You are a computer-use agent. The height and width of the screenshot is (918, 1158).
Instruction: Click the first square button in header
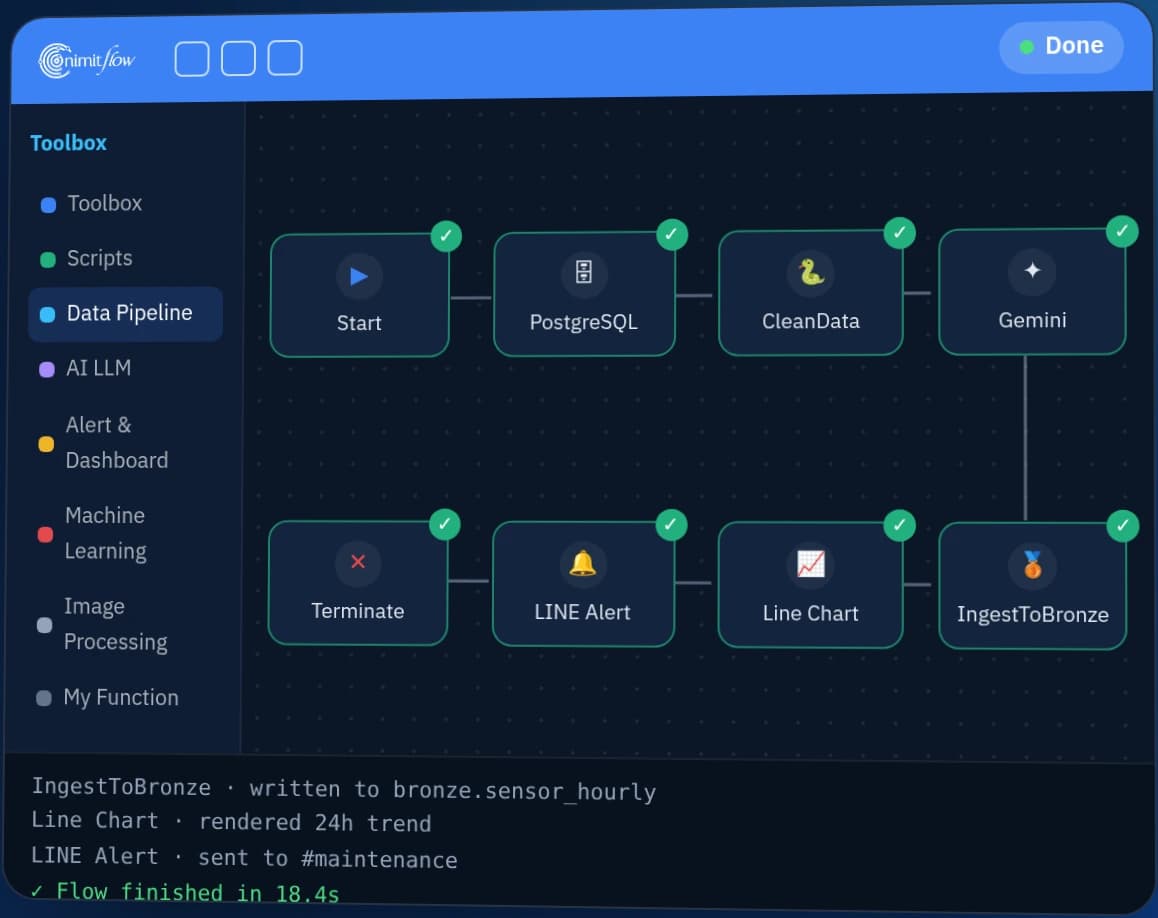point(192,59)
